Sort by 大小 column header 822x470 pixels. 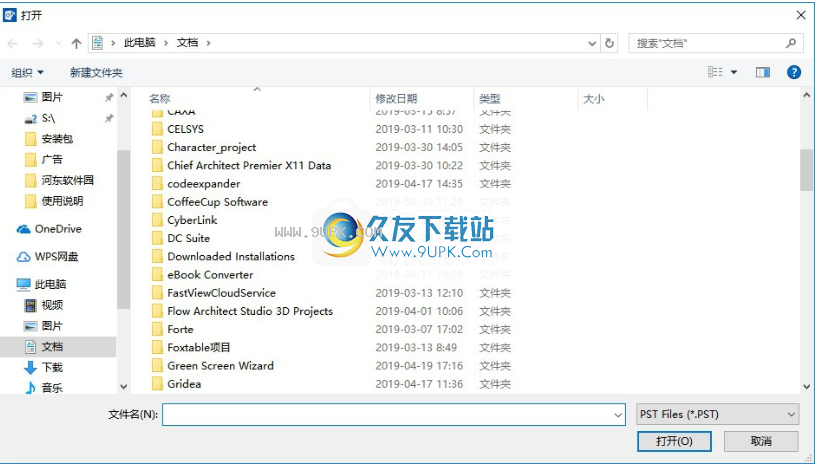[x=594, y=99]
